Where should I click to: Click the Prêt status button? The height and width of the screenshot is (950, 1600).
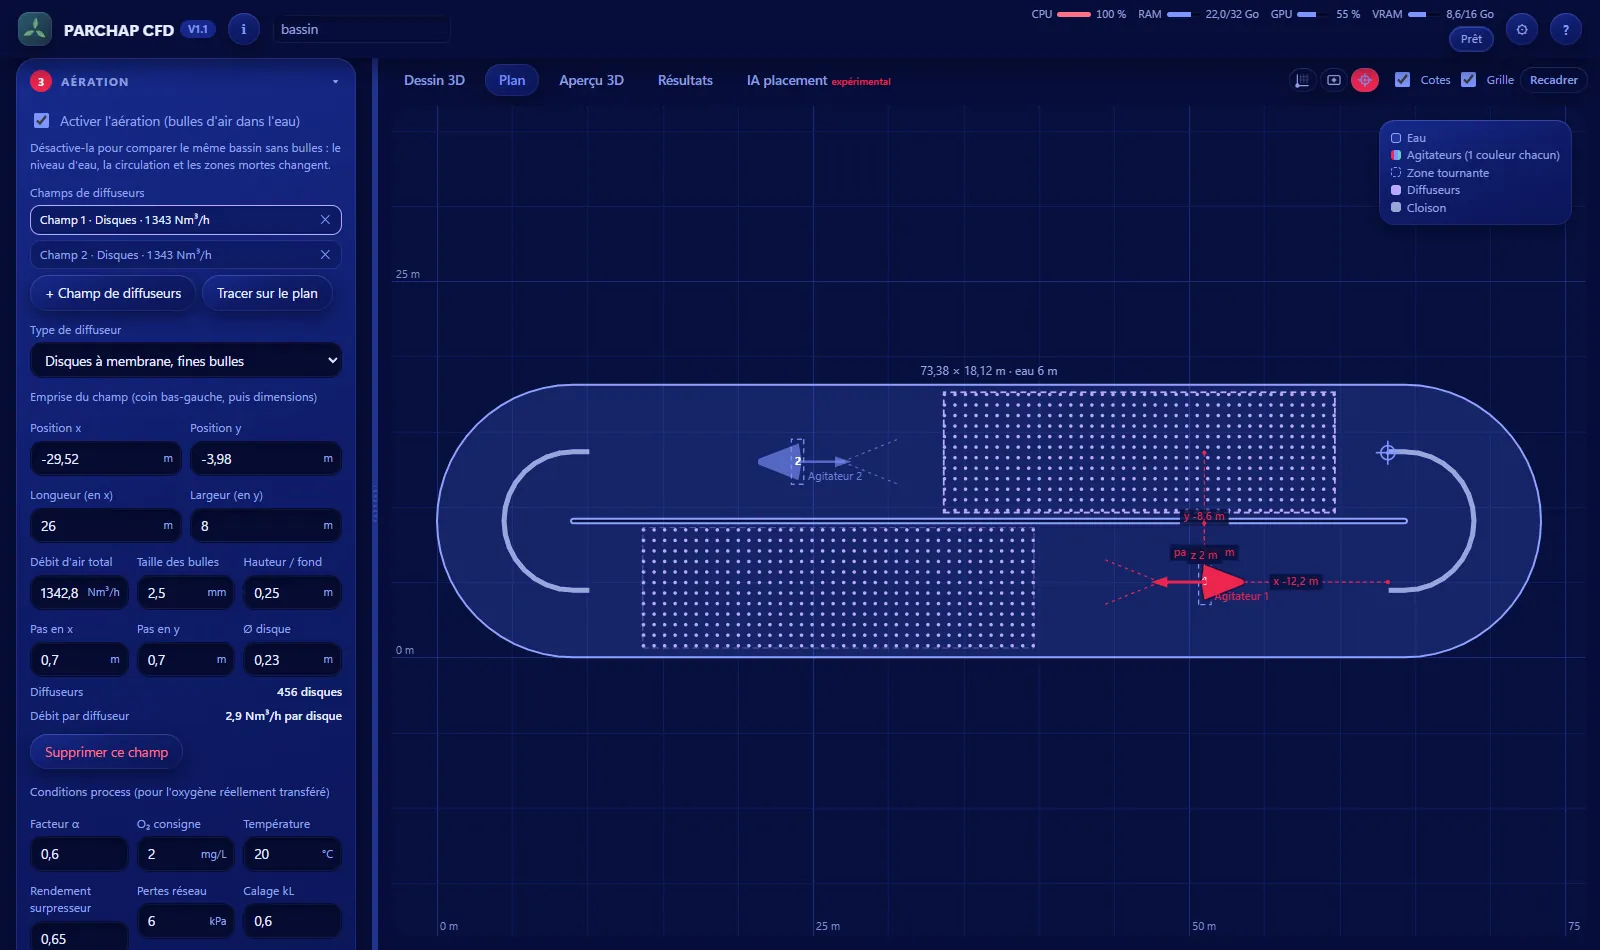pyautogui.click(x=1471, y=39)
